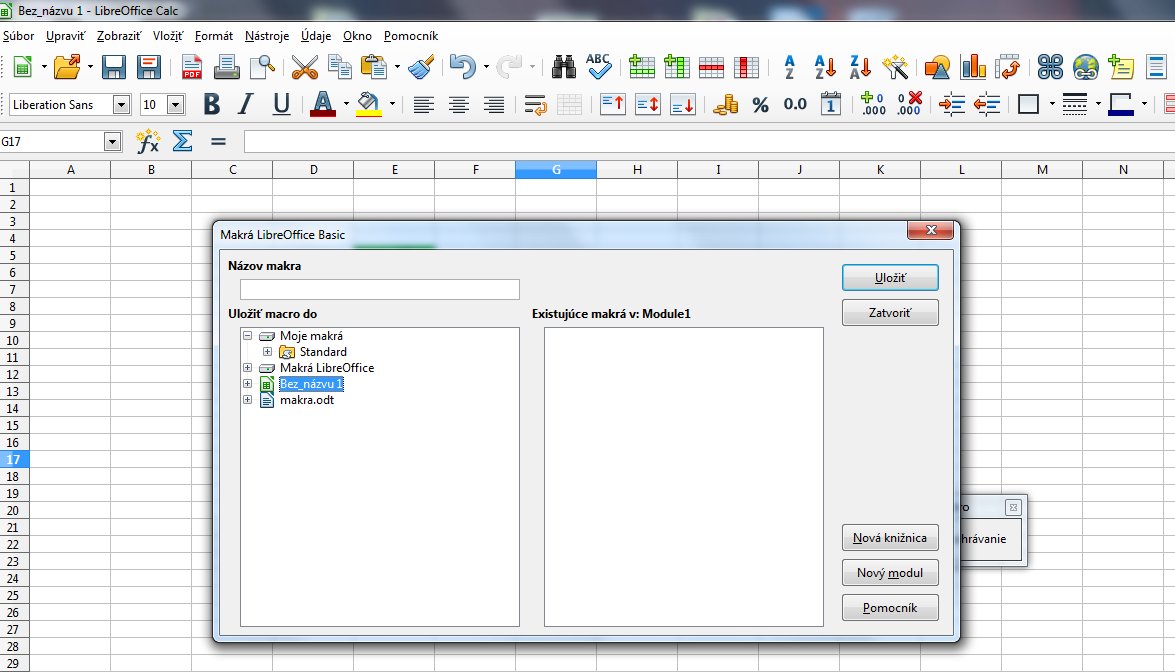This screenshot has width=1175, height=672.
Task: Toggle bold formatting
Action: point(211,104)
